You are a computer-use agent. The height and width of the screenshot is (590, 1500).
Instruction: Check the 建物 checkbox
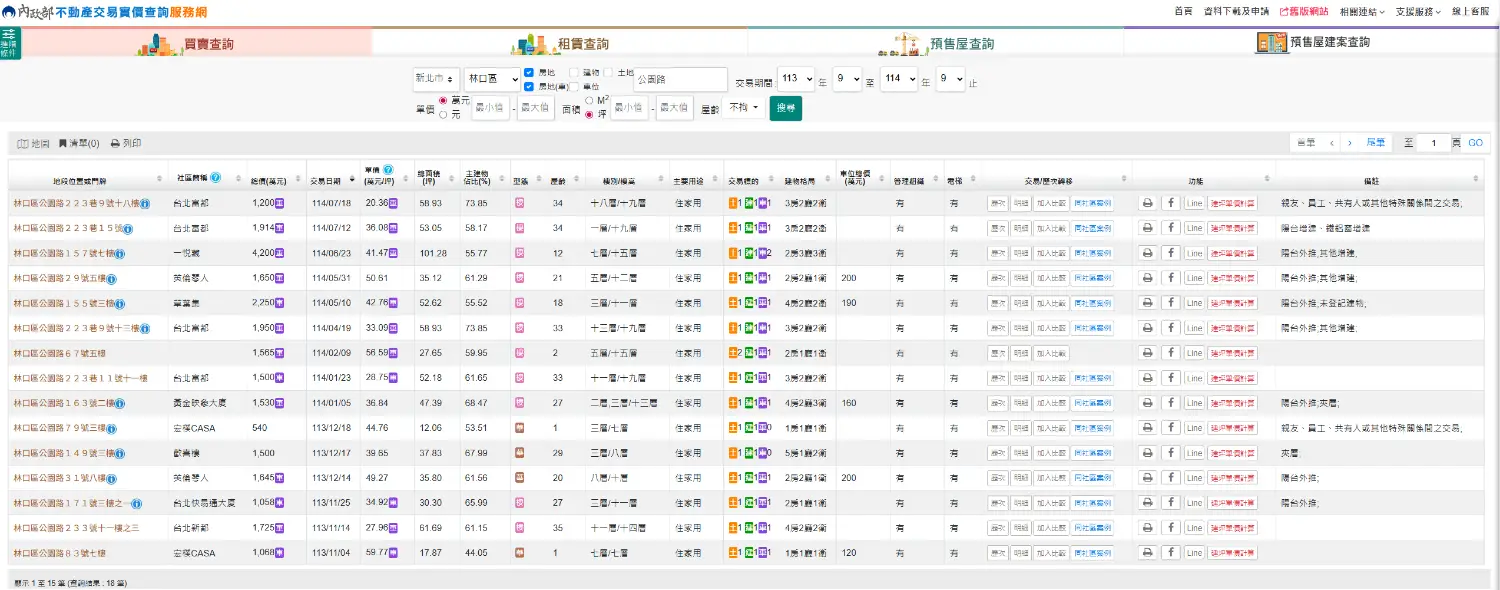574,72
